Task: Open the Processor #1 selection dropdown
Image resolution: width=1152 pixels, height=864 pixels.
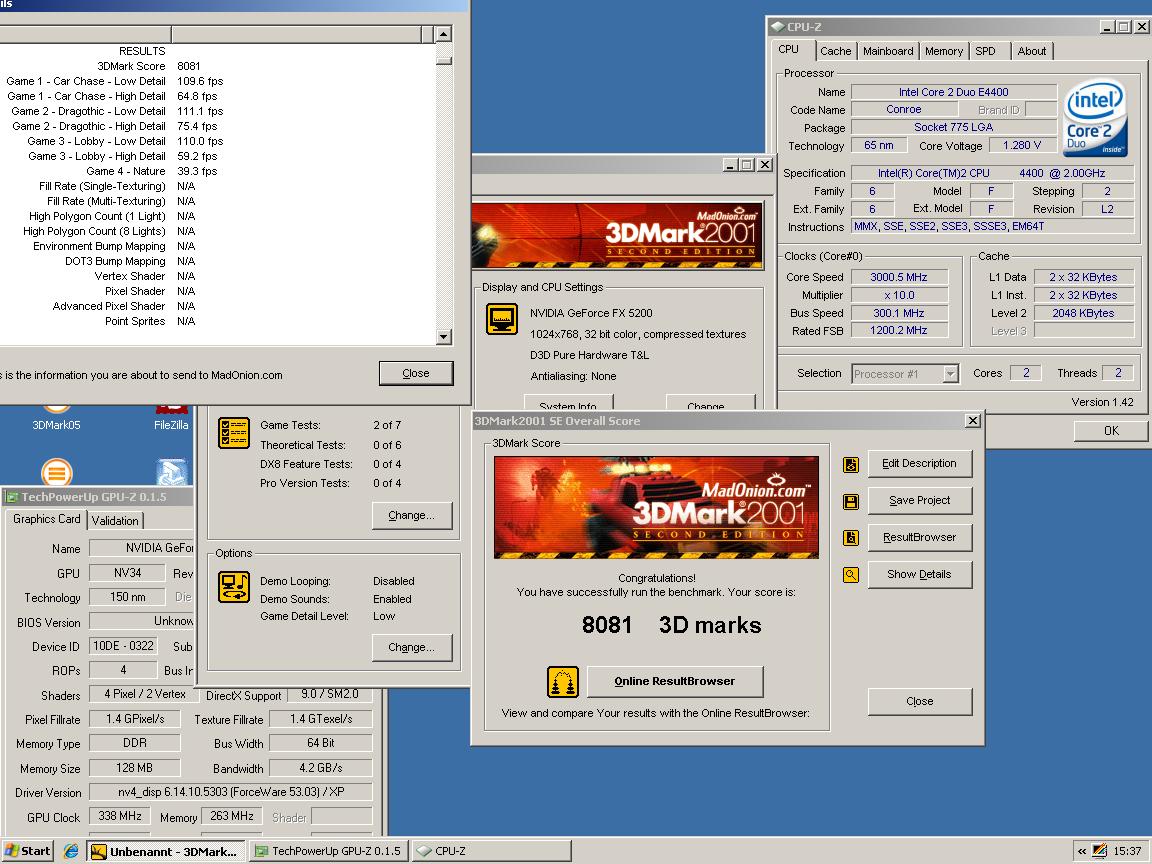Action: pyautogui.click(x=951, y=374)
